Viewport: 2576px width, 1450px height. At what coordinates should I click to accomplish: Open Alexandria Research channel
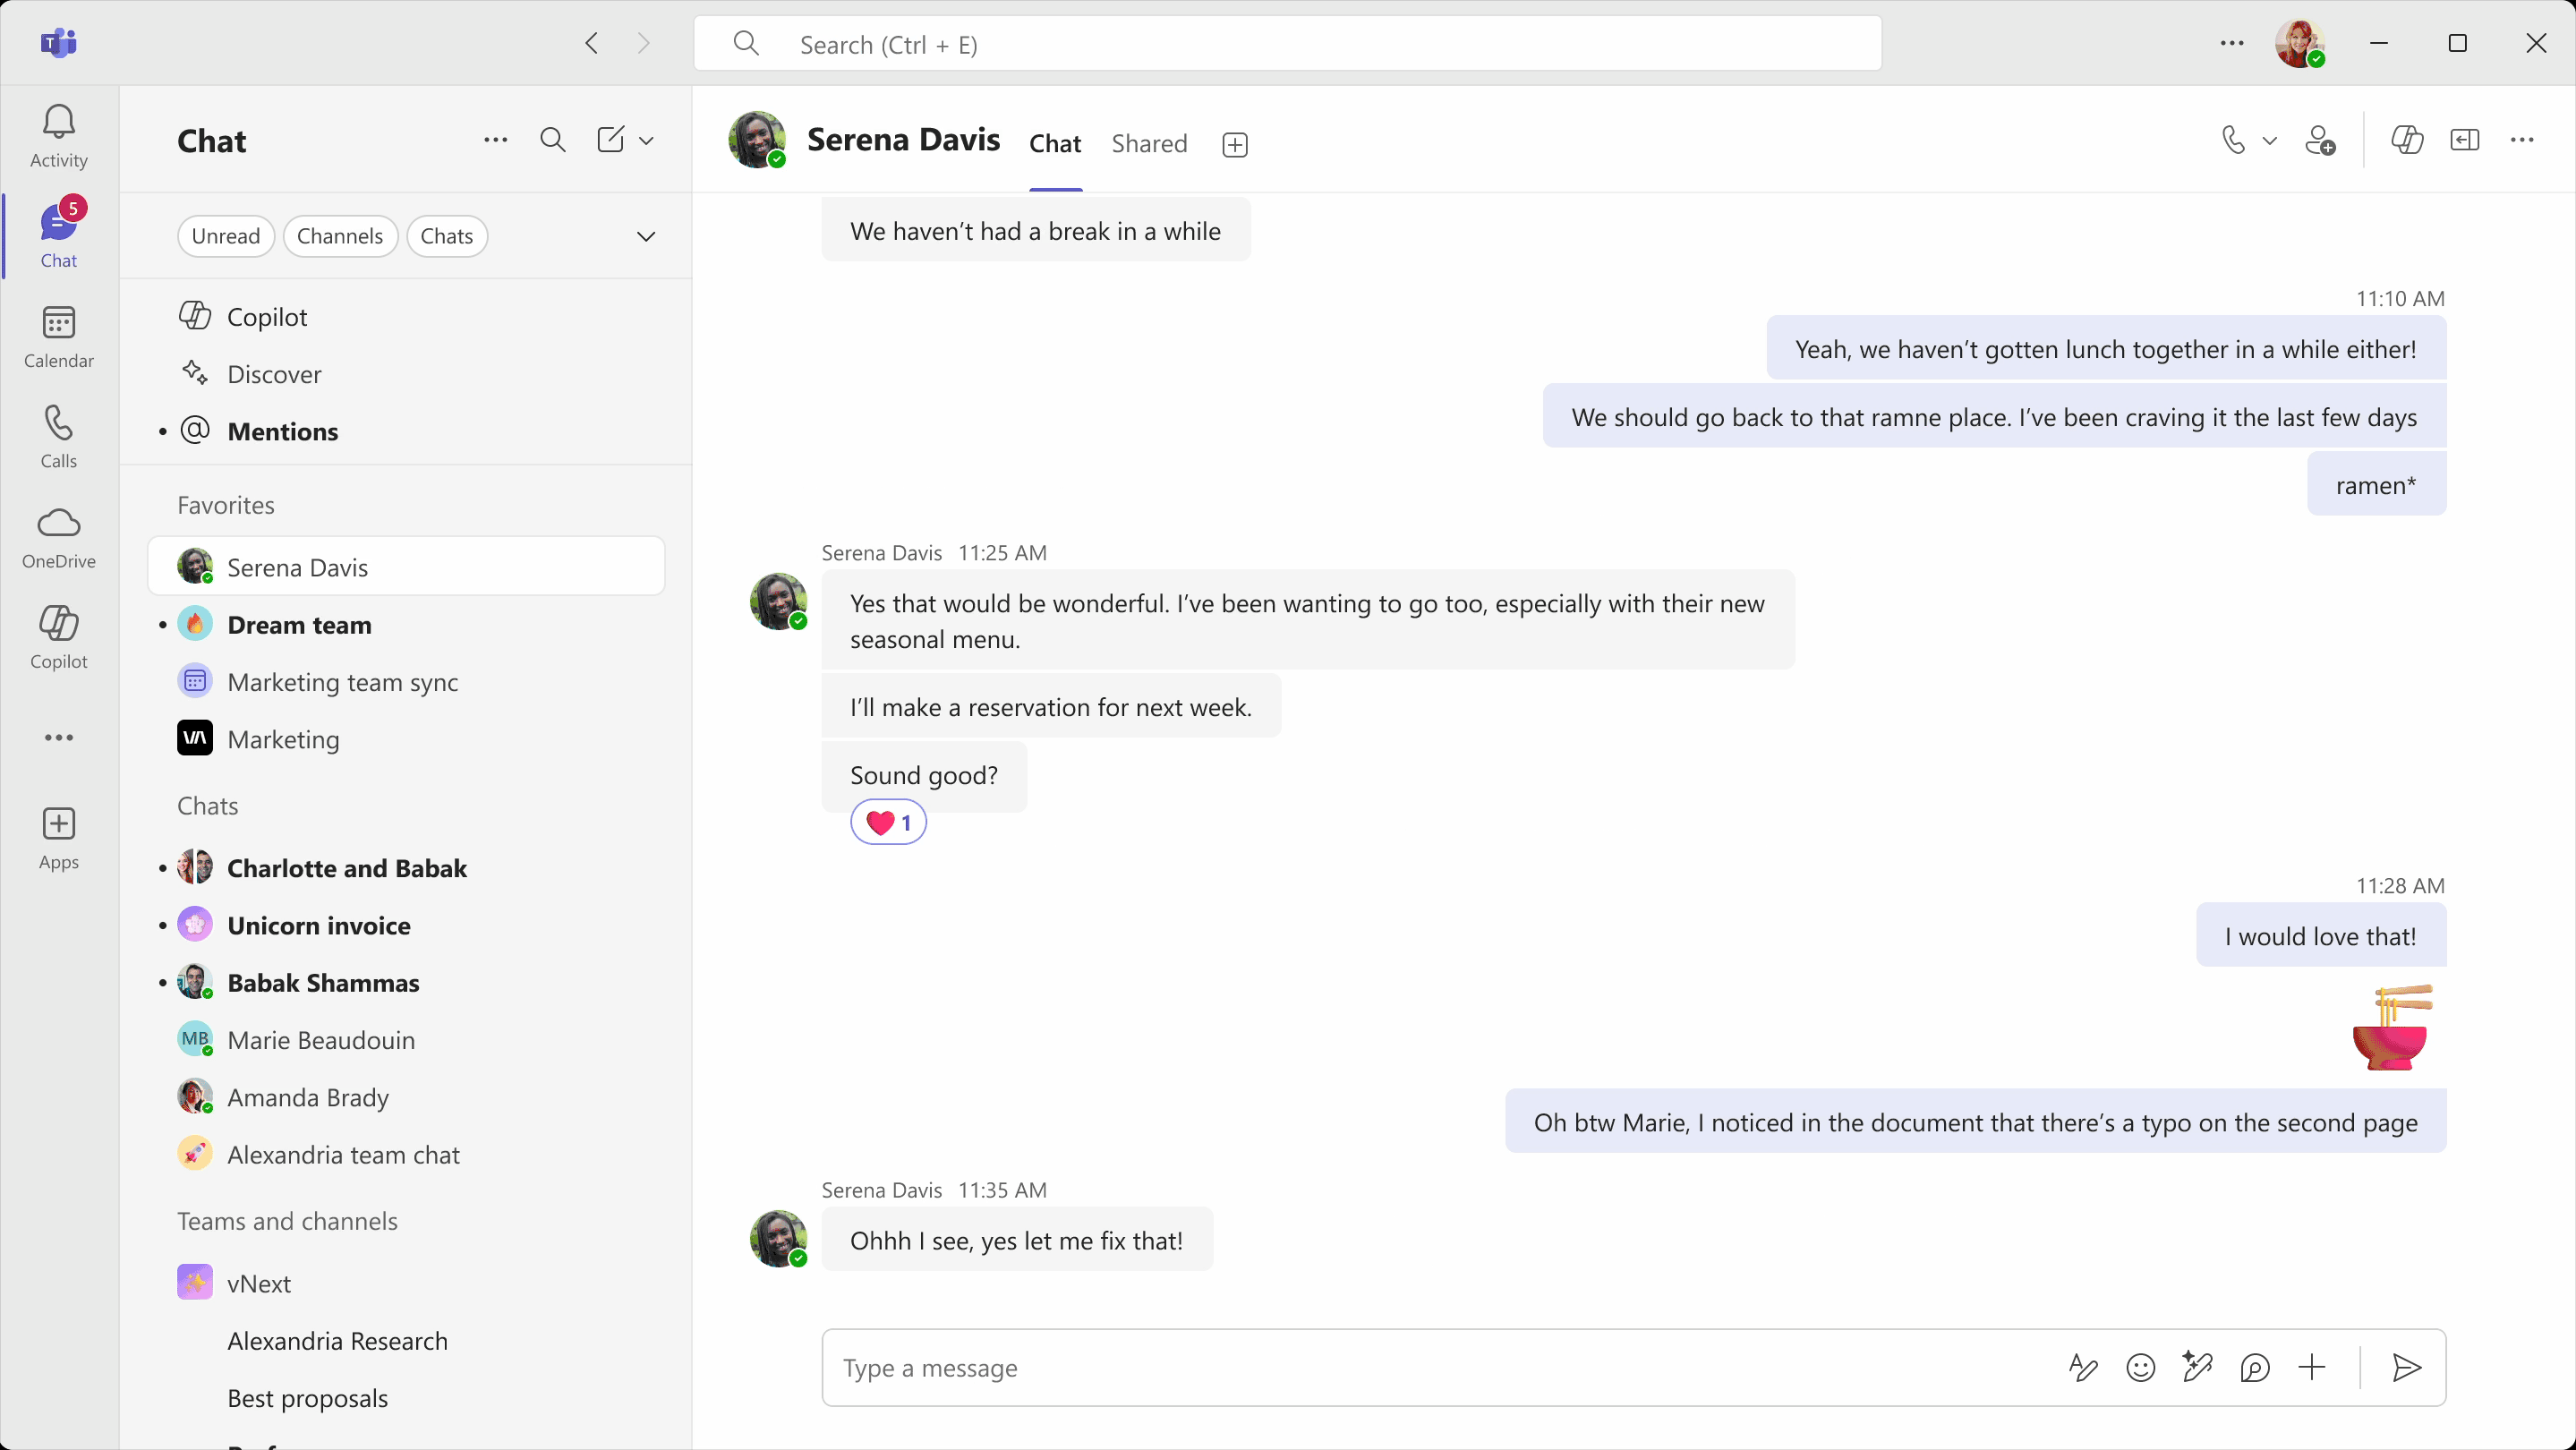coord(406,1341)
